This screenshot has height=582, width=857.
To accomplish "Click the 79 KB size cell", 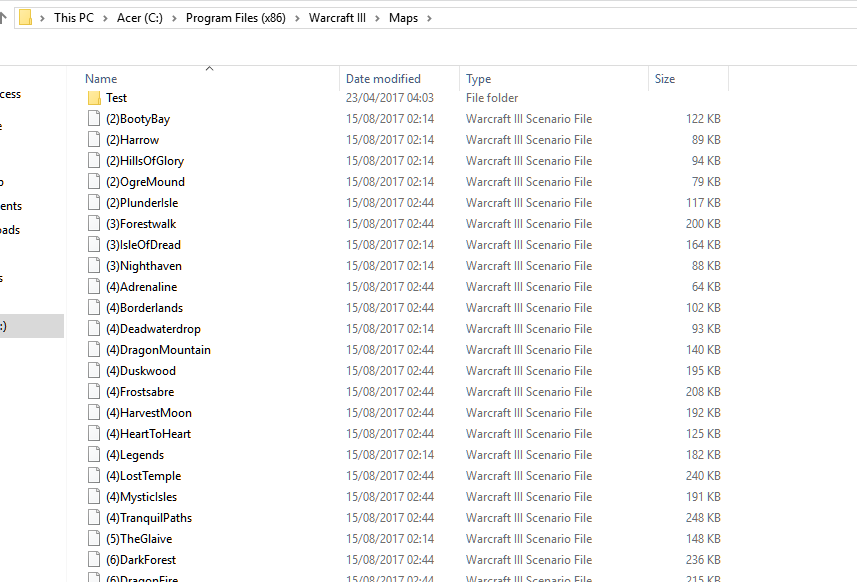I will point(706,181).
